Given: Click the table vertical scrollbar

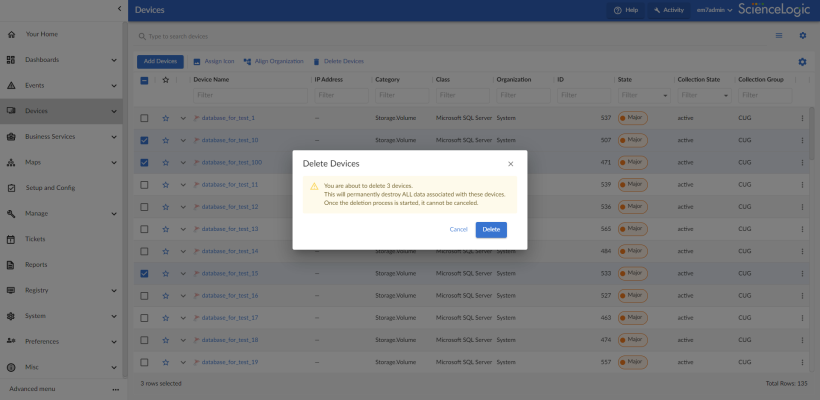Looking at the screenshot, I should point(812,133).
